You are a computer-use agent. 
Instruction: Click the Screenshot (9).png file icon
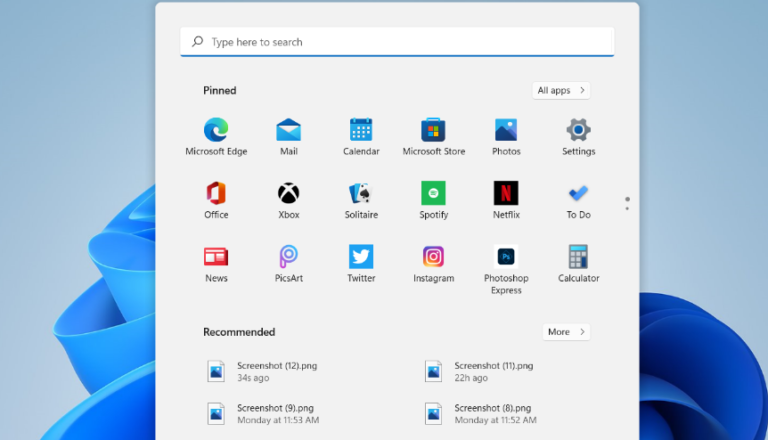216,414
